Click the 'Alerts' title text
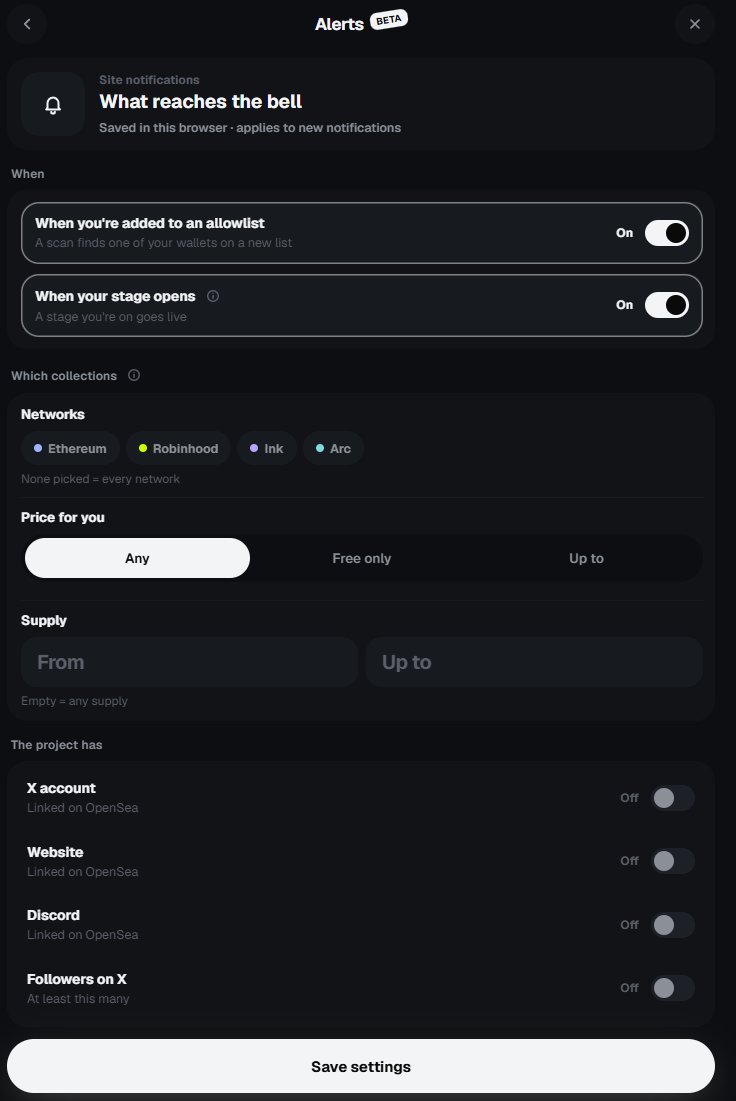The height and width of the screenshot is (1101, 736). [x=339, y=24]
